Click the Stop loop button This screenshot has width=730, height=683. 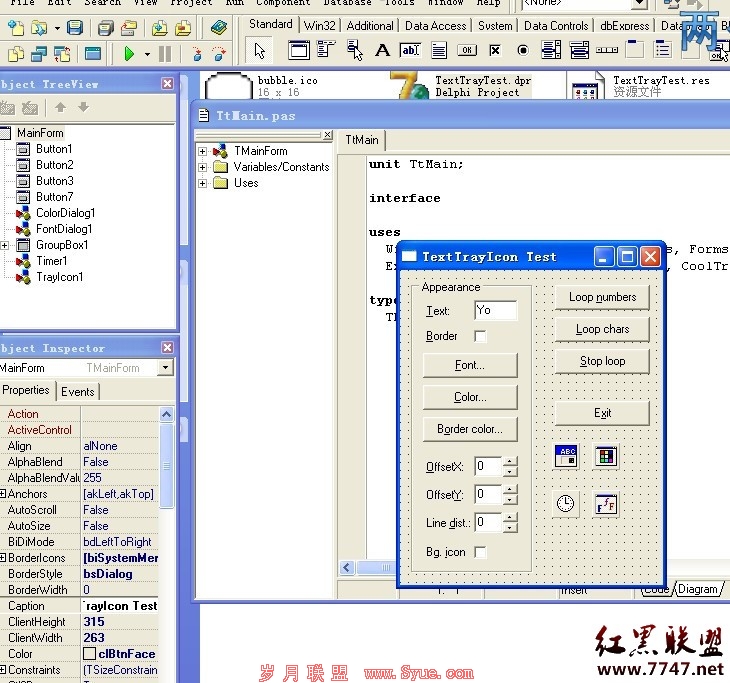(602, 361)
